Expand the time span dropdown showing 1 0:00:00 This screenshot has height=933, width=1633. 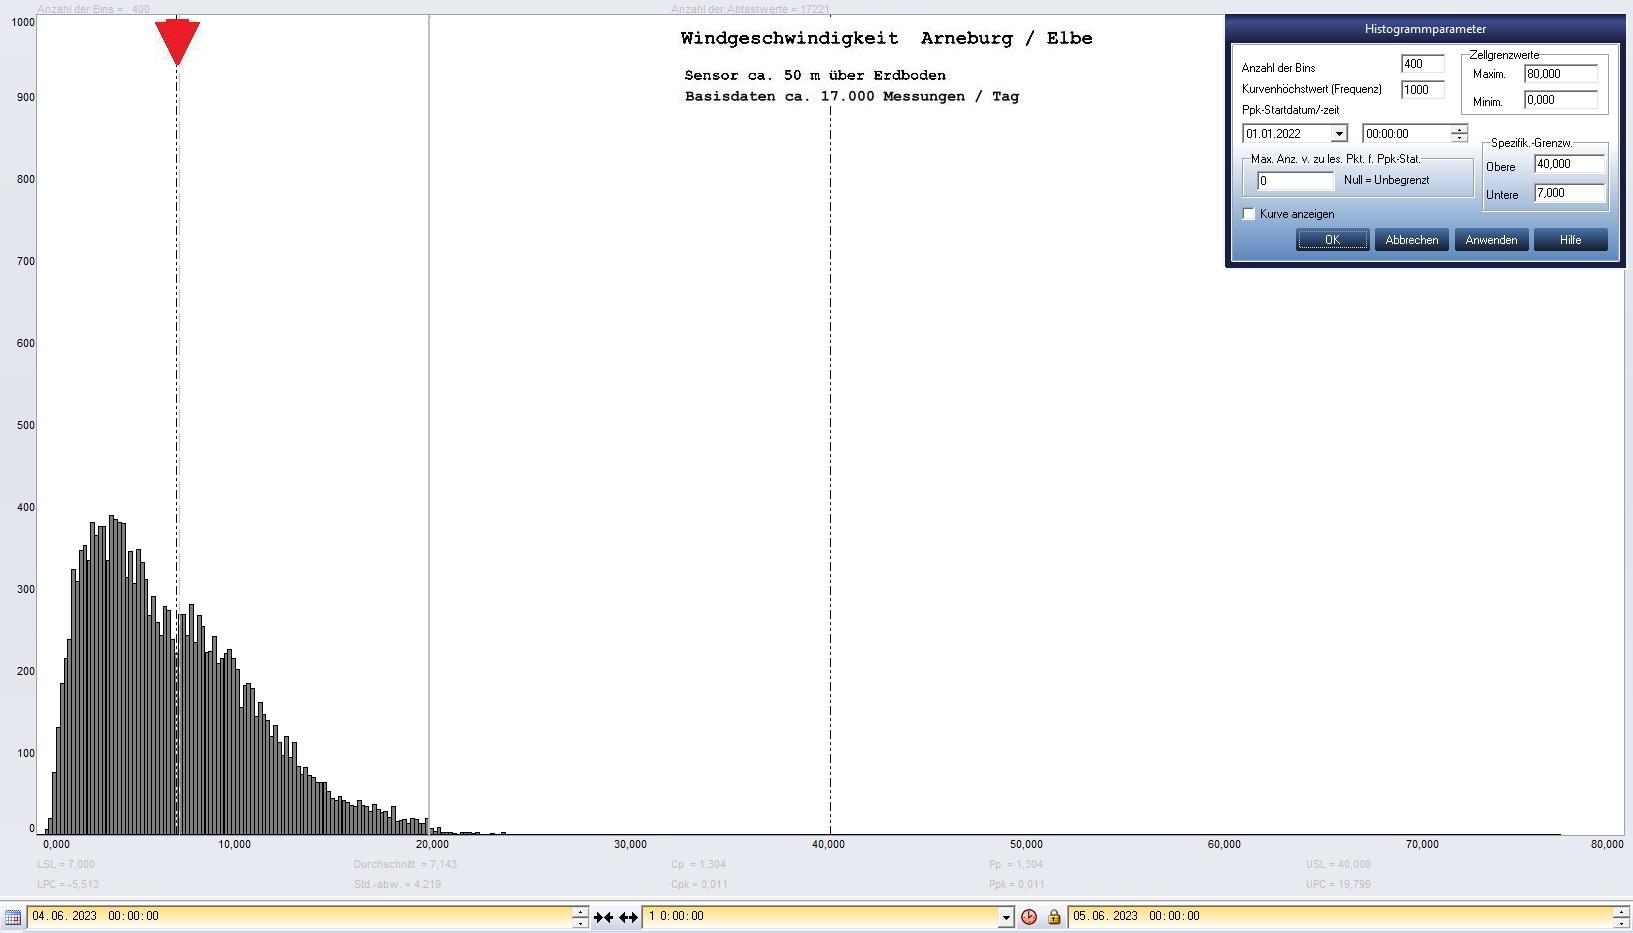tap(1006, 916)
